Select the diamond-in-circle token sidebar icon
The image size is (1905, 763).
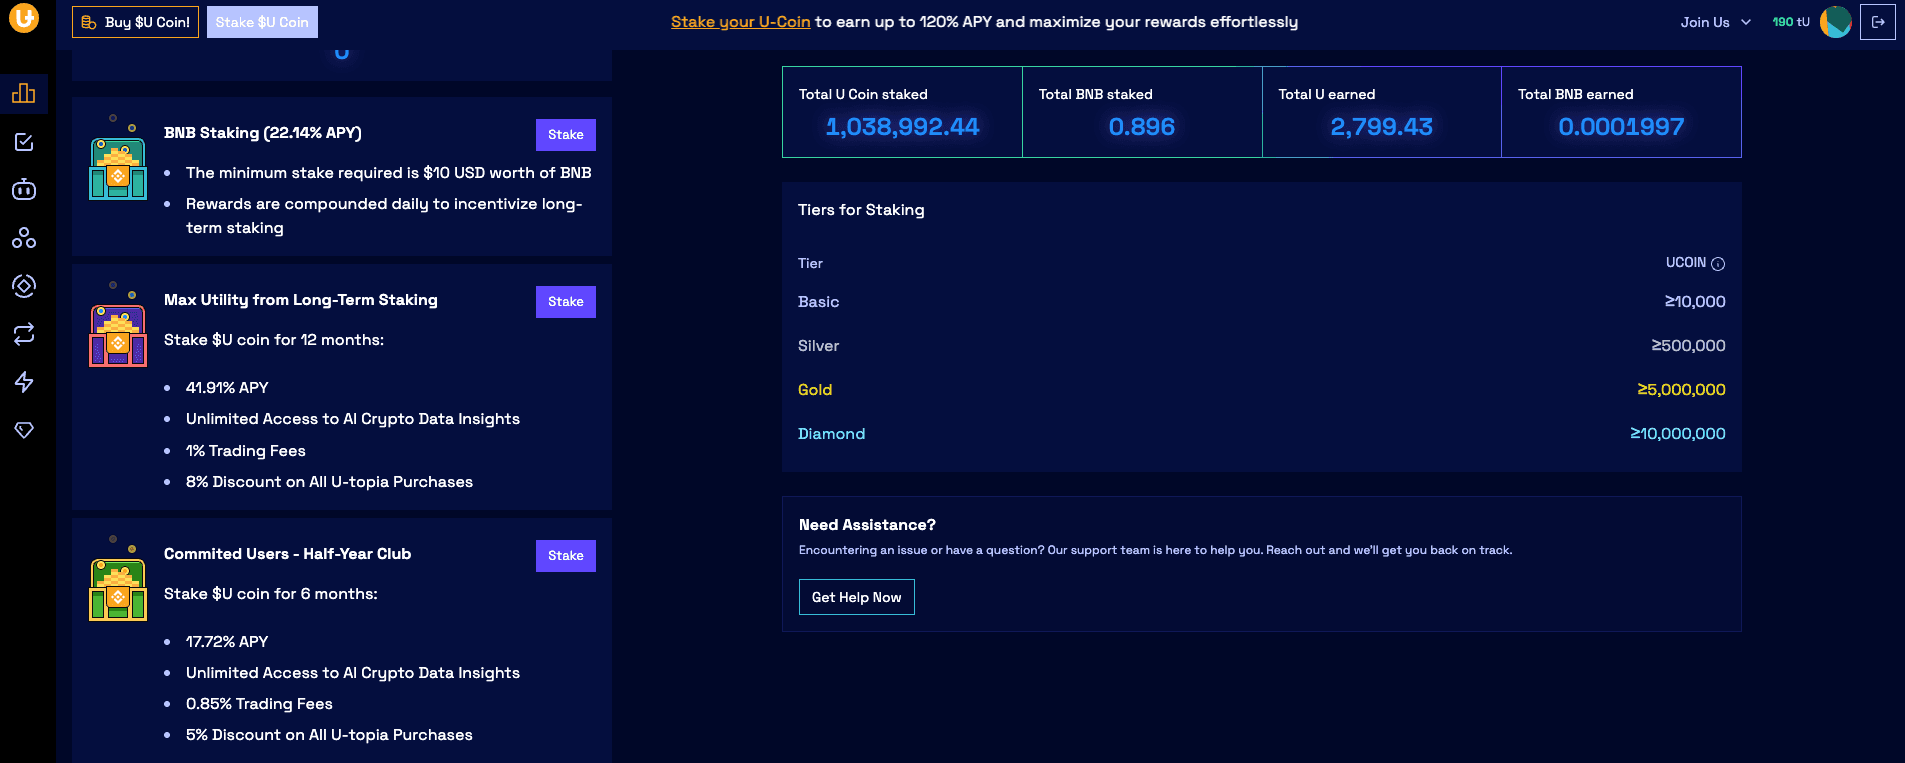click(x=24, y=286)
